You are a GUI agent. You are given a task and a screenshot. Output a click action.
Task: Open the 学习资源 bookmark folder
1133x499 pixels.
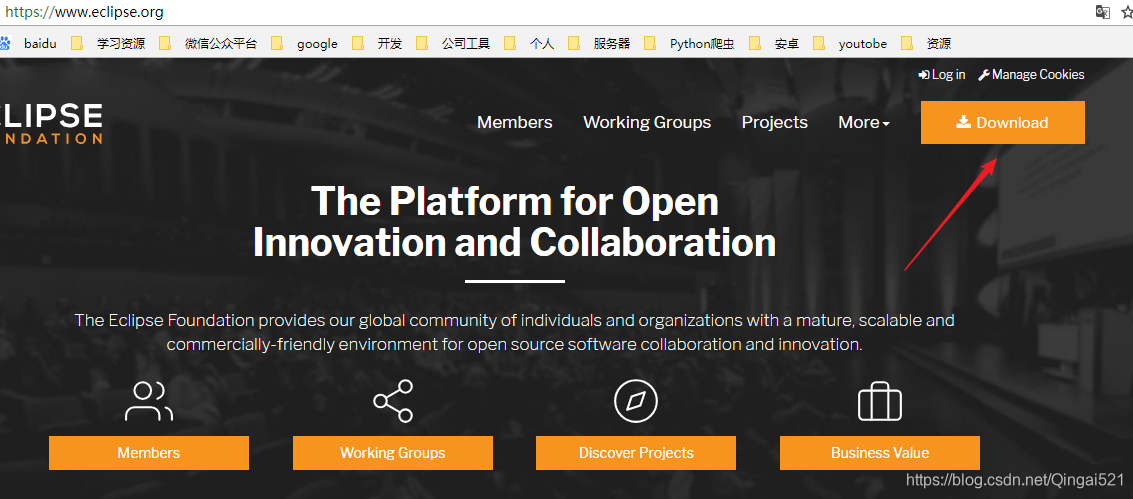108,43
